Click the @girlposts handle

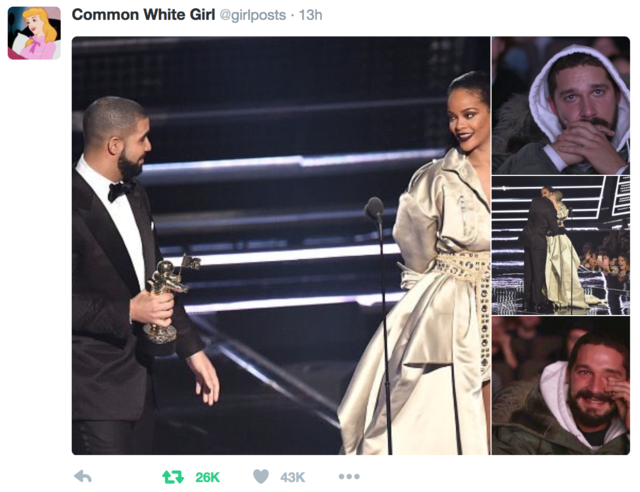tap(253, 16)
